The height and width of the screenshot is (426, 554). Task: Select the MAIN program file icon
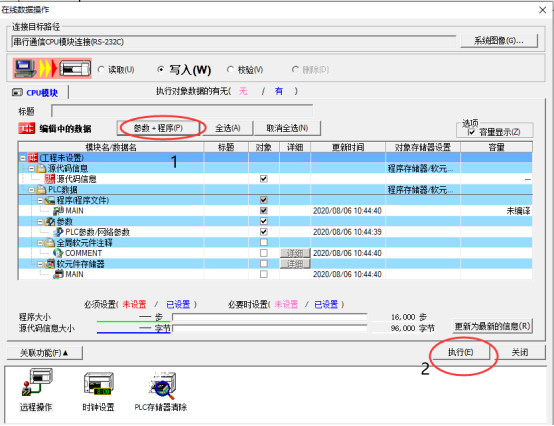click(x=58, y=211)
